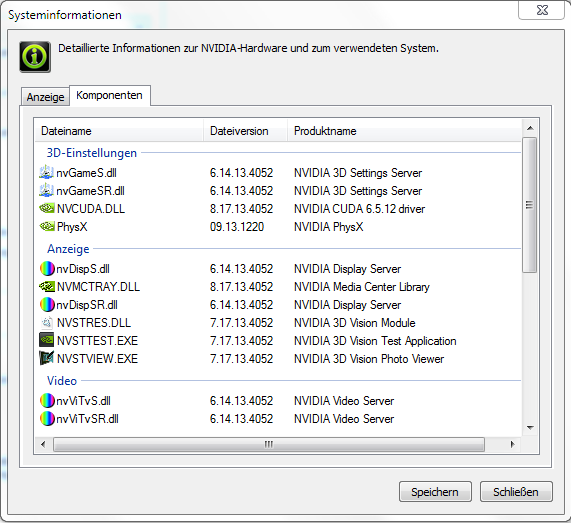
Task: Click NVIDIA 3D Vision Module text
Action: click(355, 323)
